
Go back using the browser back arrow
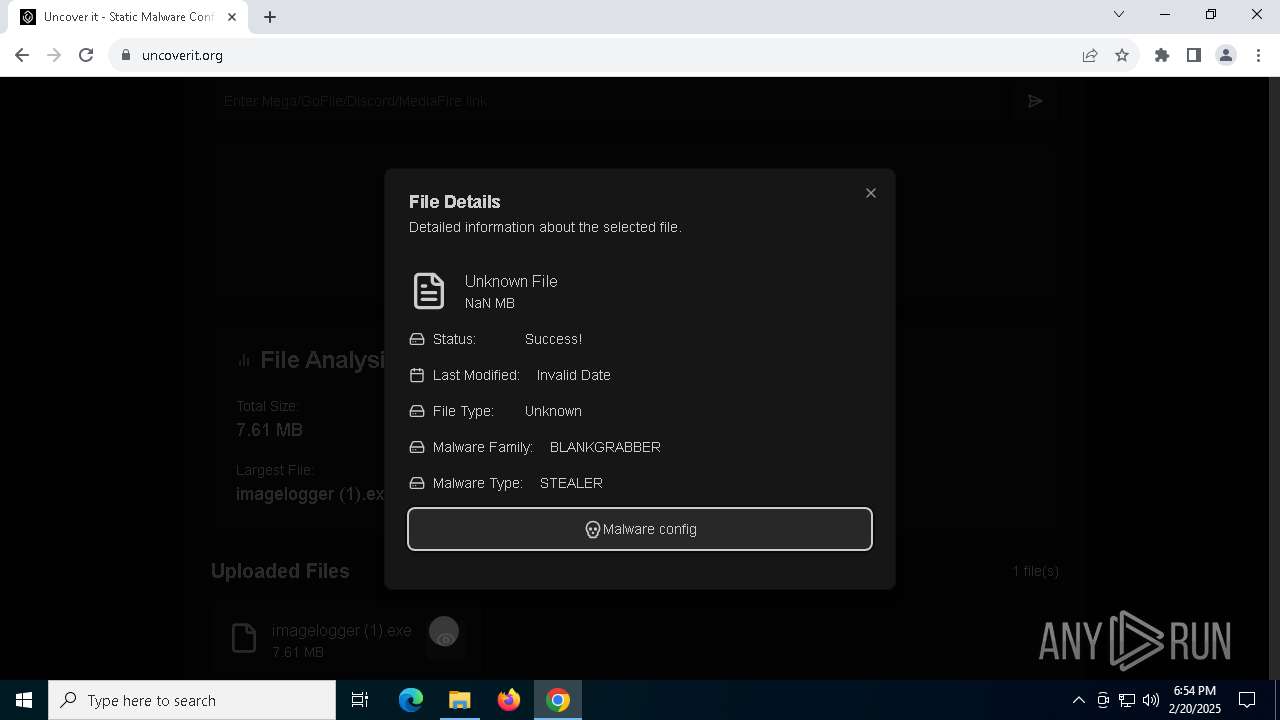22,55
